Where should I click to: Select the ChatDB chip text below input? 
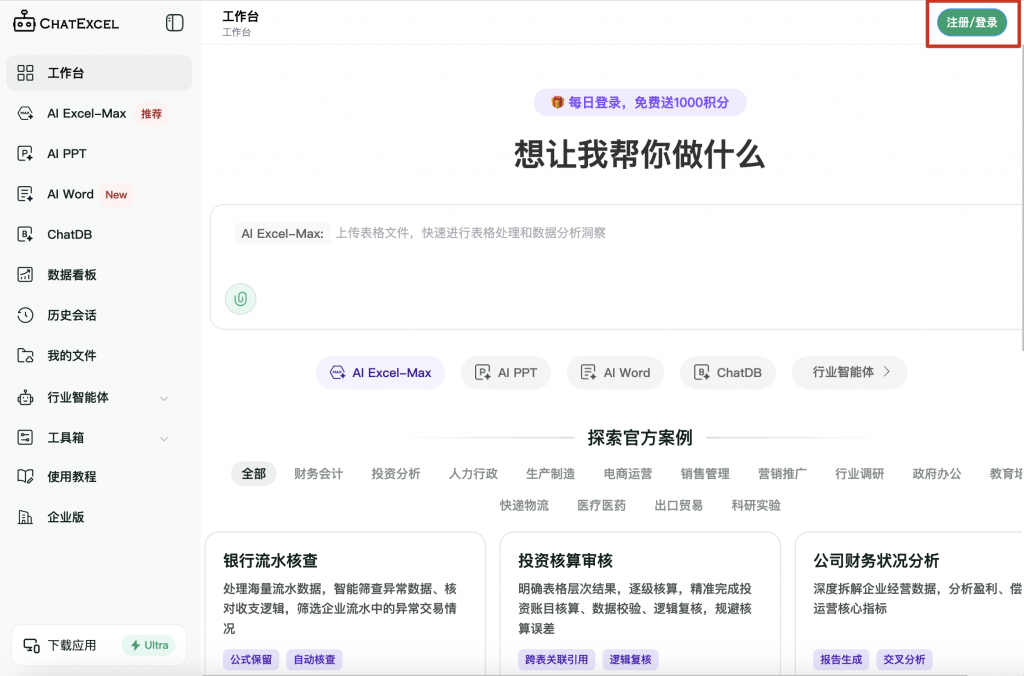(739, 373)
